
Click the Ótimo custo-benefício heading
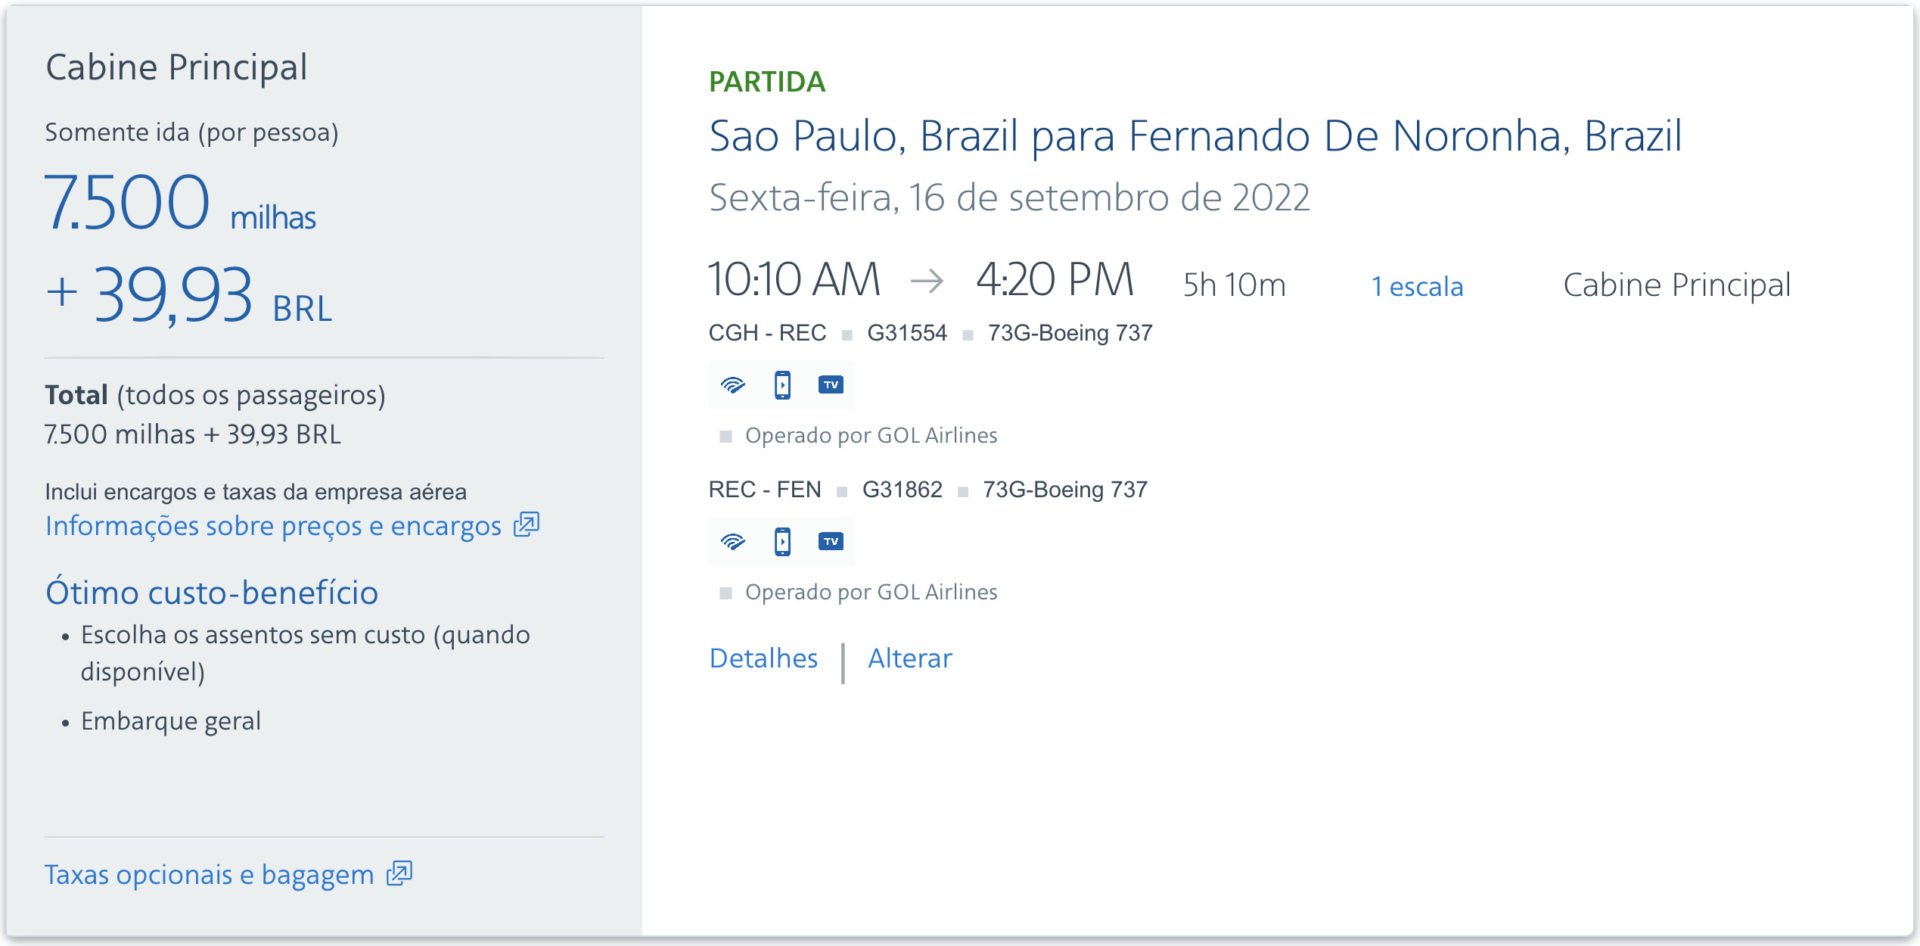pyautogui.click(x=212, y=592)
